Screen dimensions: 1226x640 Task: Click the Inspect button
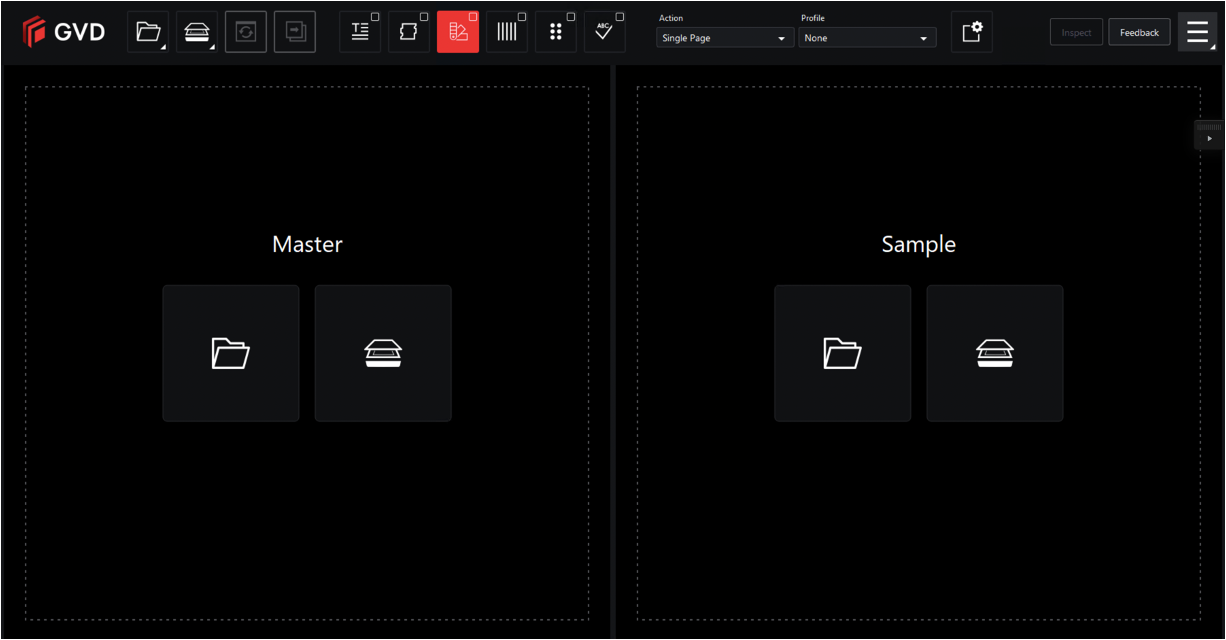click(1076, 32)
